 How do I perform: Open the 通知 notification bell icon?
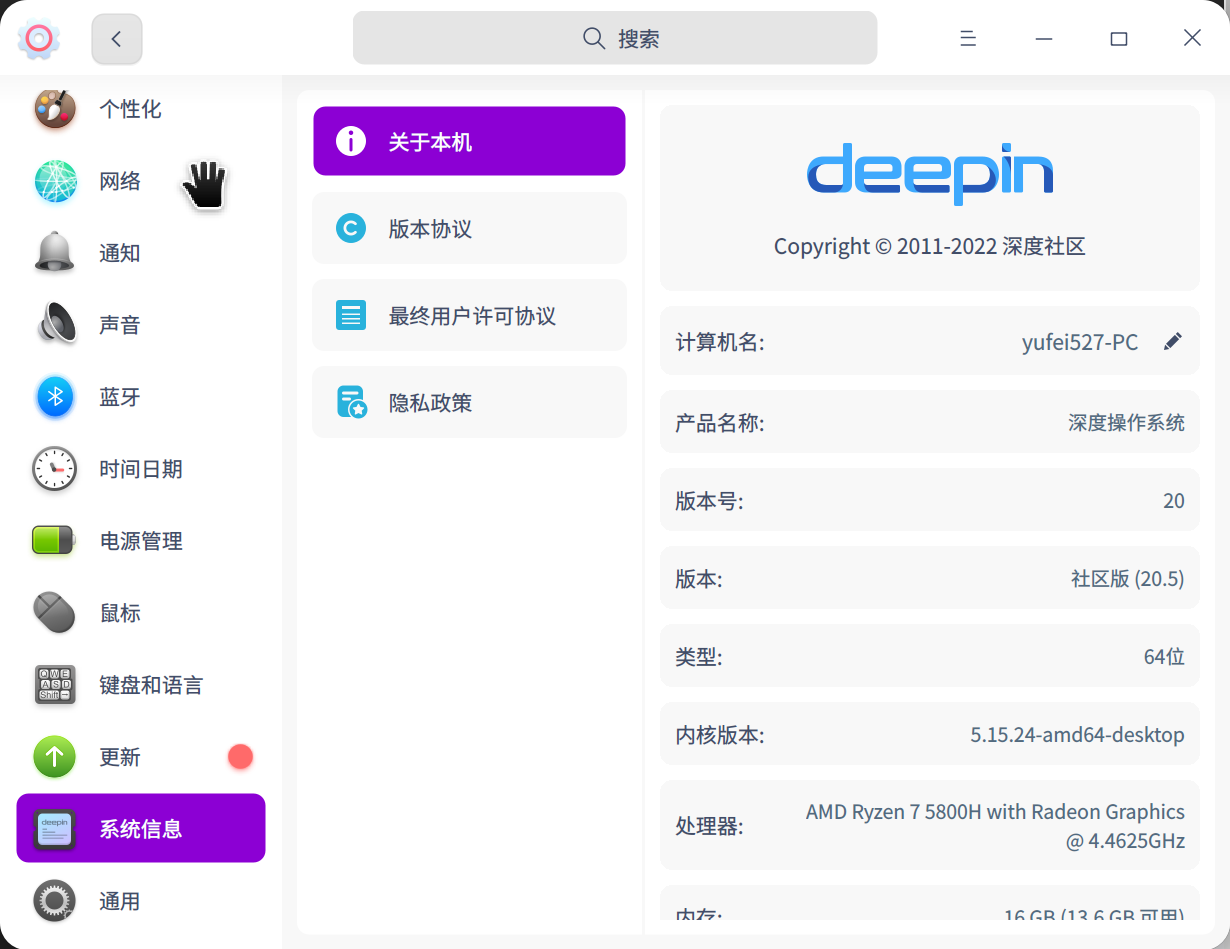tap(55, 253)
